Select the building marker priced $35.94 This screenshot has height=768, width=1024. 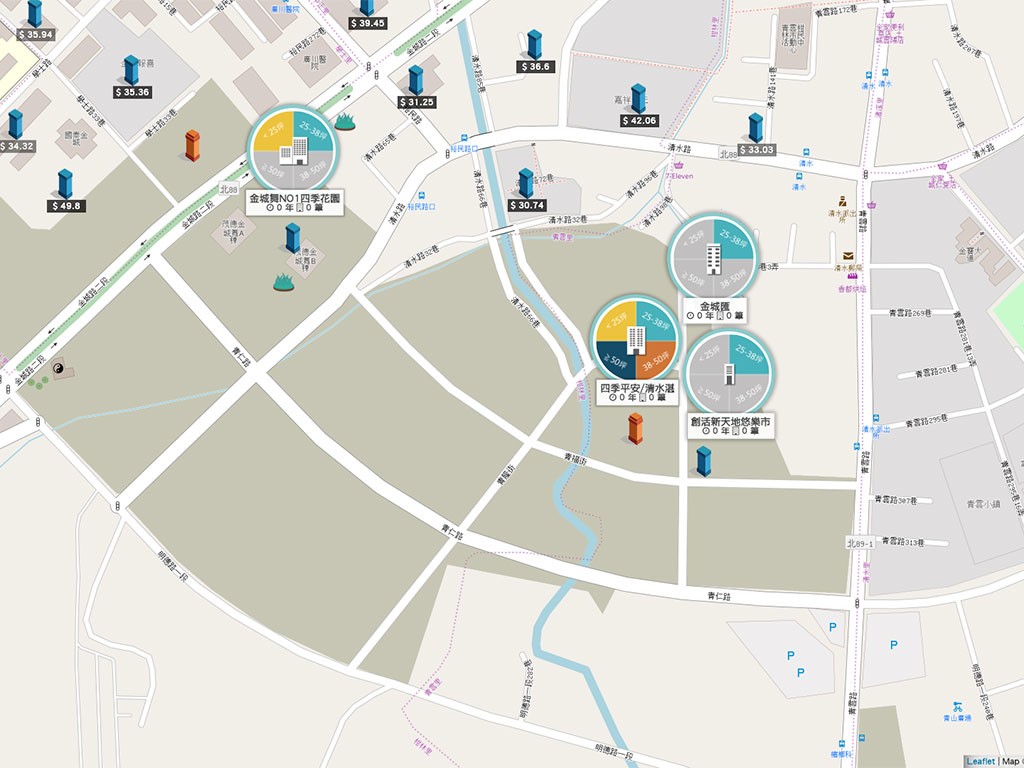pos(34,13)
